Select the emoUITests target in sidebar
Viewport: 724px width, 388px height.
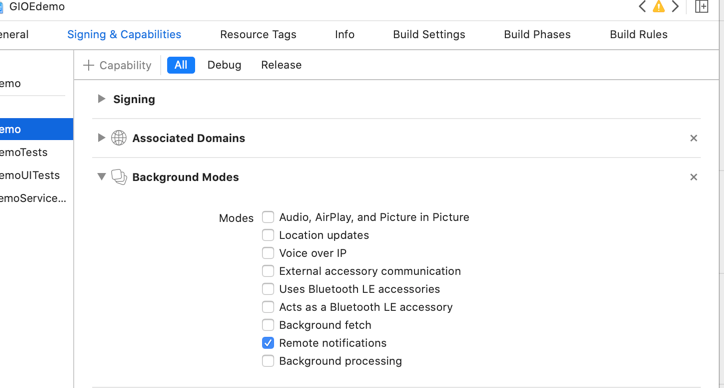(x=30, y=175)
